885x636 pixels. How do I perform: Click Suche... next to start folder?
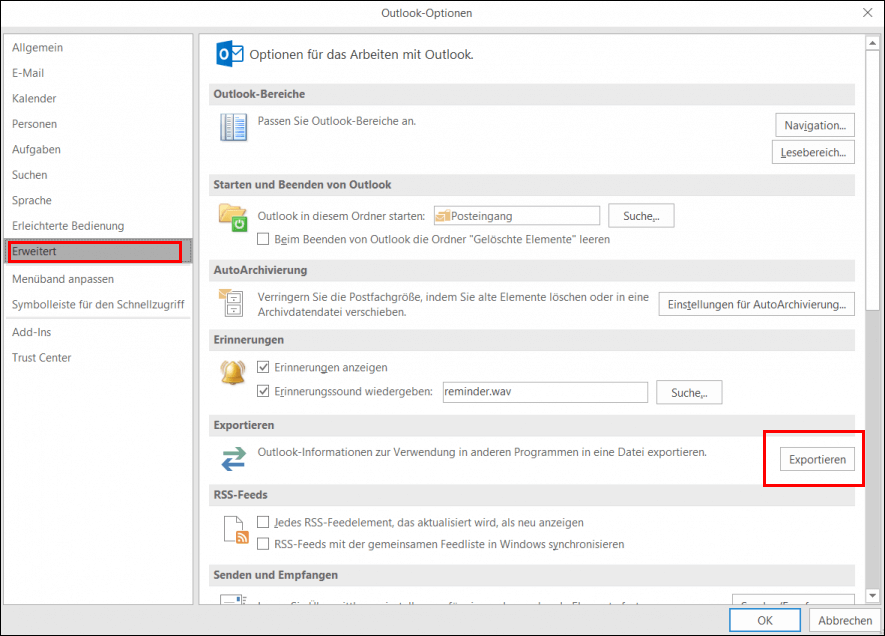click(x=641, y=216)
